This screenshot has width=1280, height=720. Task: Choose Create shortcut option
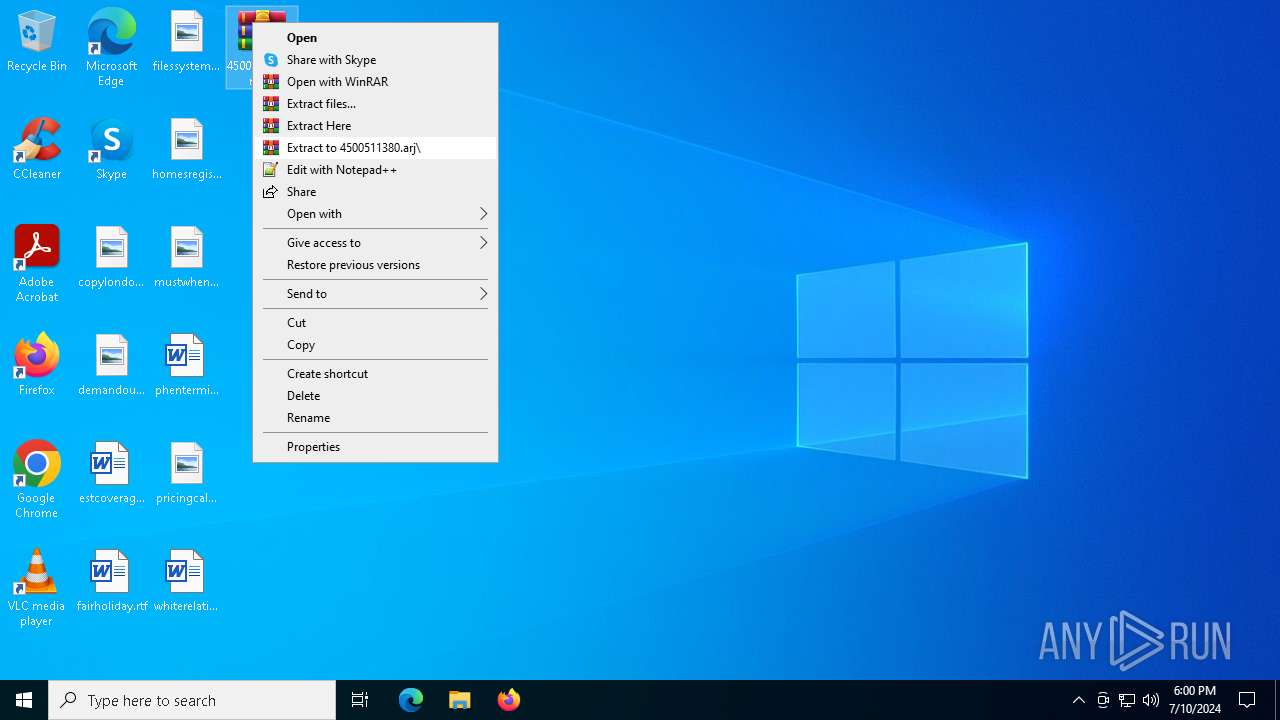click(x=375, y=374)
